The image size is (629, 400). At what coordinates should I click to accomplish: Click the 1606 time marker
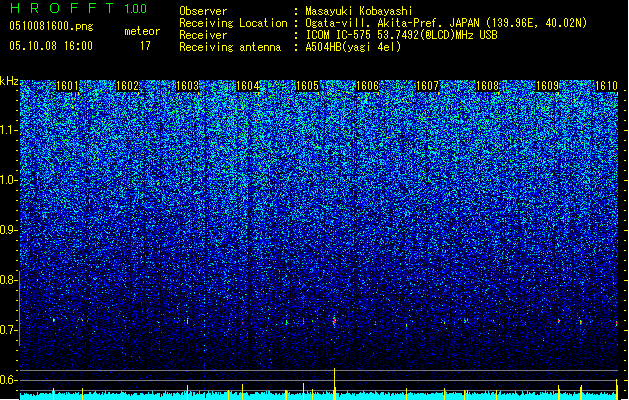tap(367, 86)
